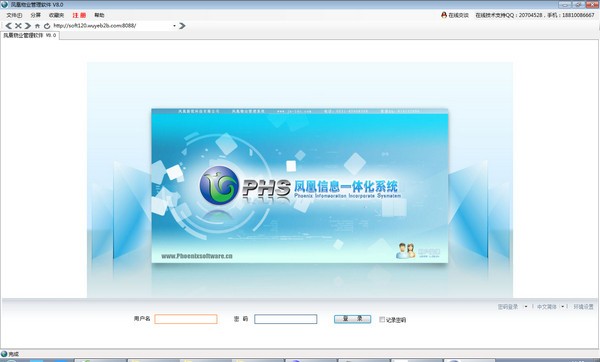Click the 登录 login button
600x362 pixels.
352,319
